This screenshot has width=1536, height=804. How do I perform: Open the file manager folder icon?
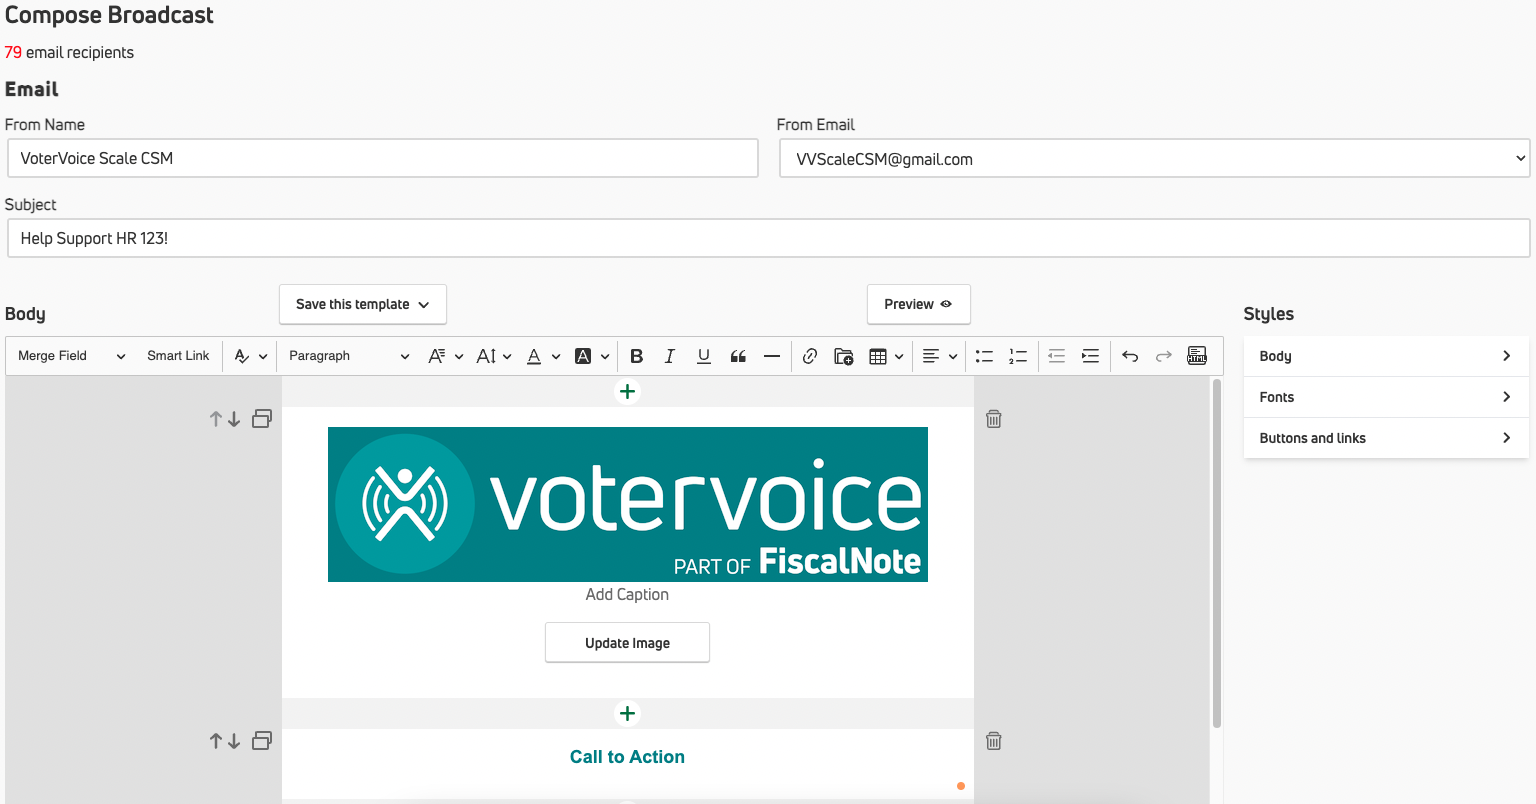[844, 356]
